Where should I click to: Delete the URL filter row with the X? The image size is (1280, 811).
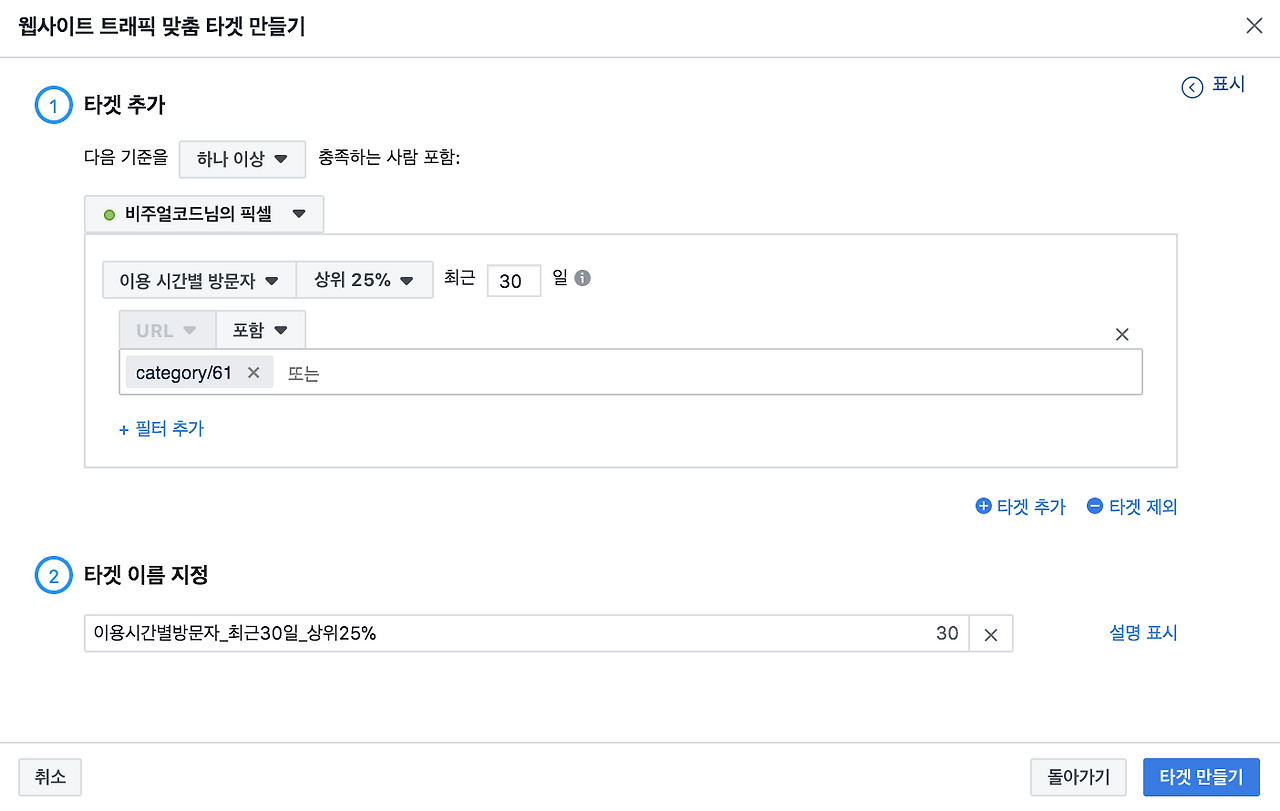tap(1122, 334)
